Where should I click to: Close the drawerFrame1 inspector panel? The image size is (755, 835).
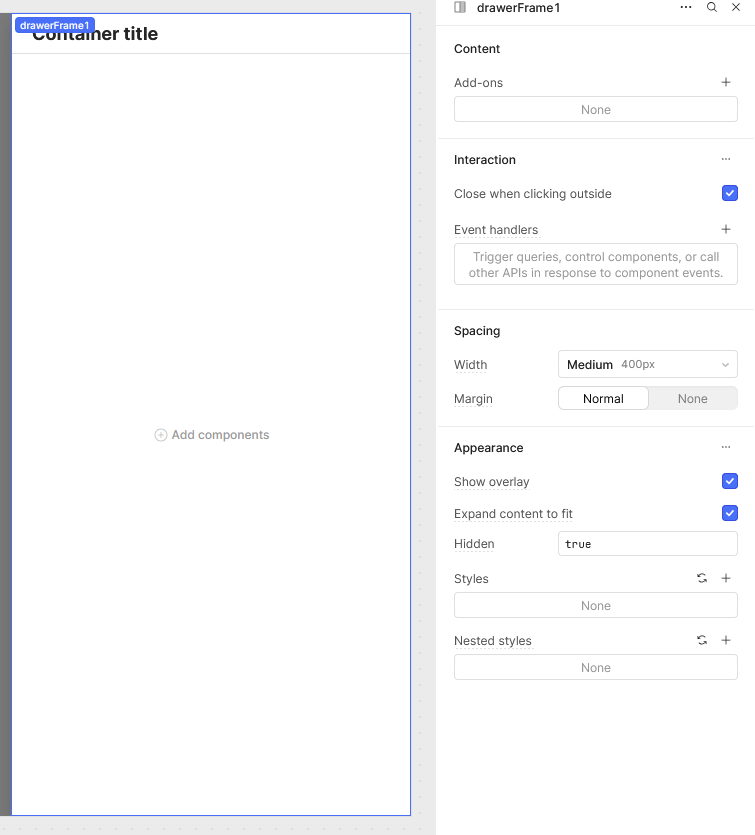[x=736, y=7]
